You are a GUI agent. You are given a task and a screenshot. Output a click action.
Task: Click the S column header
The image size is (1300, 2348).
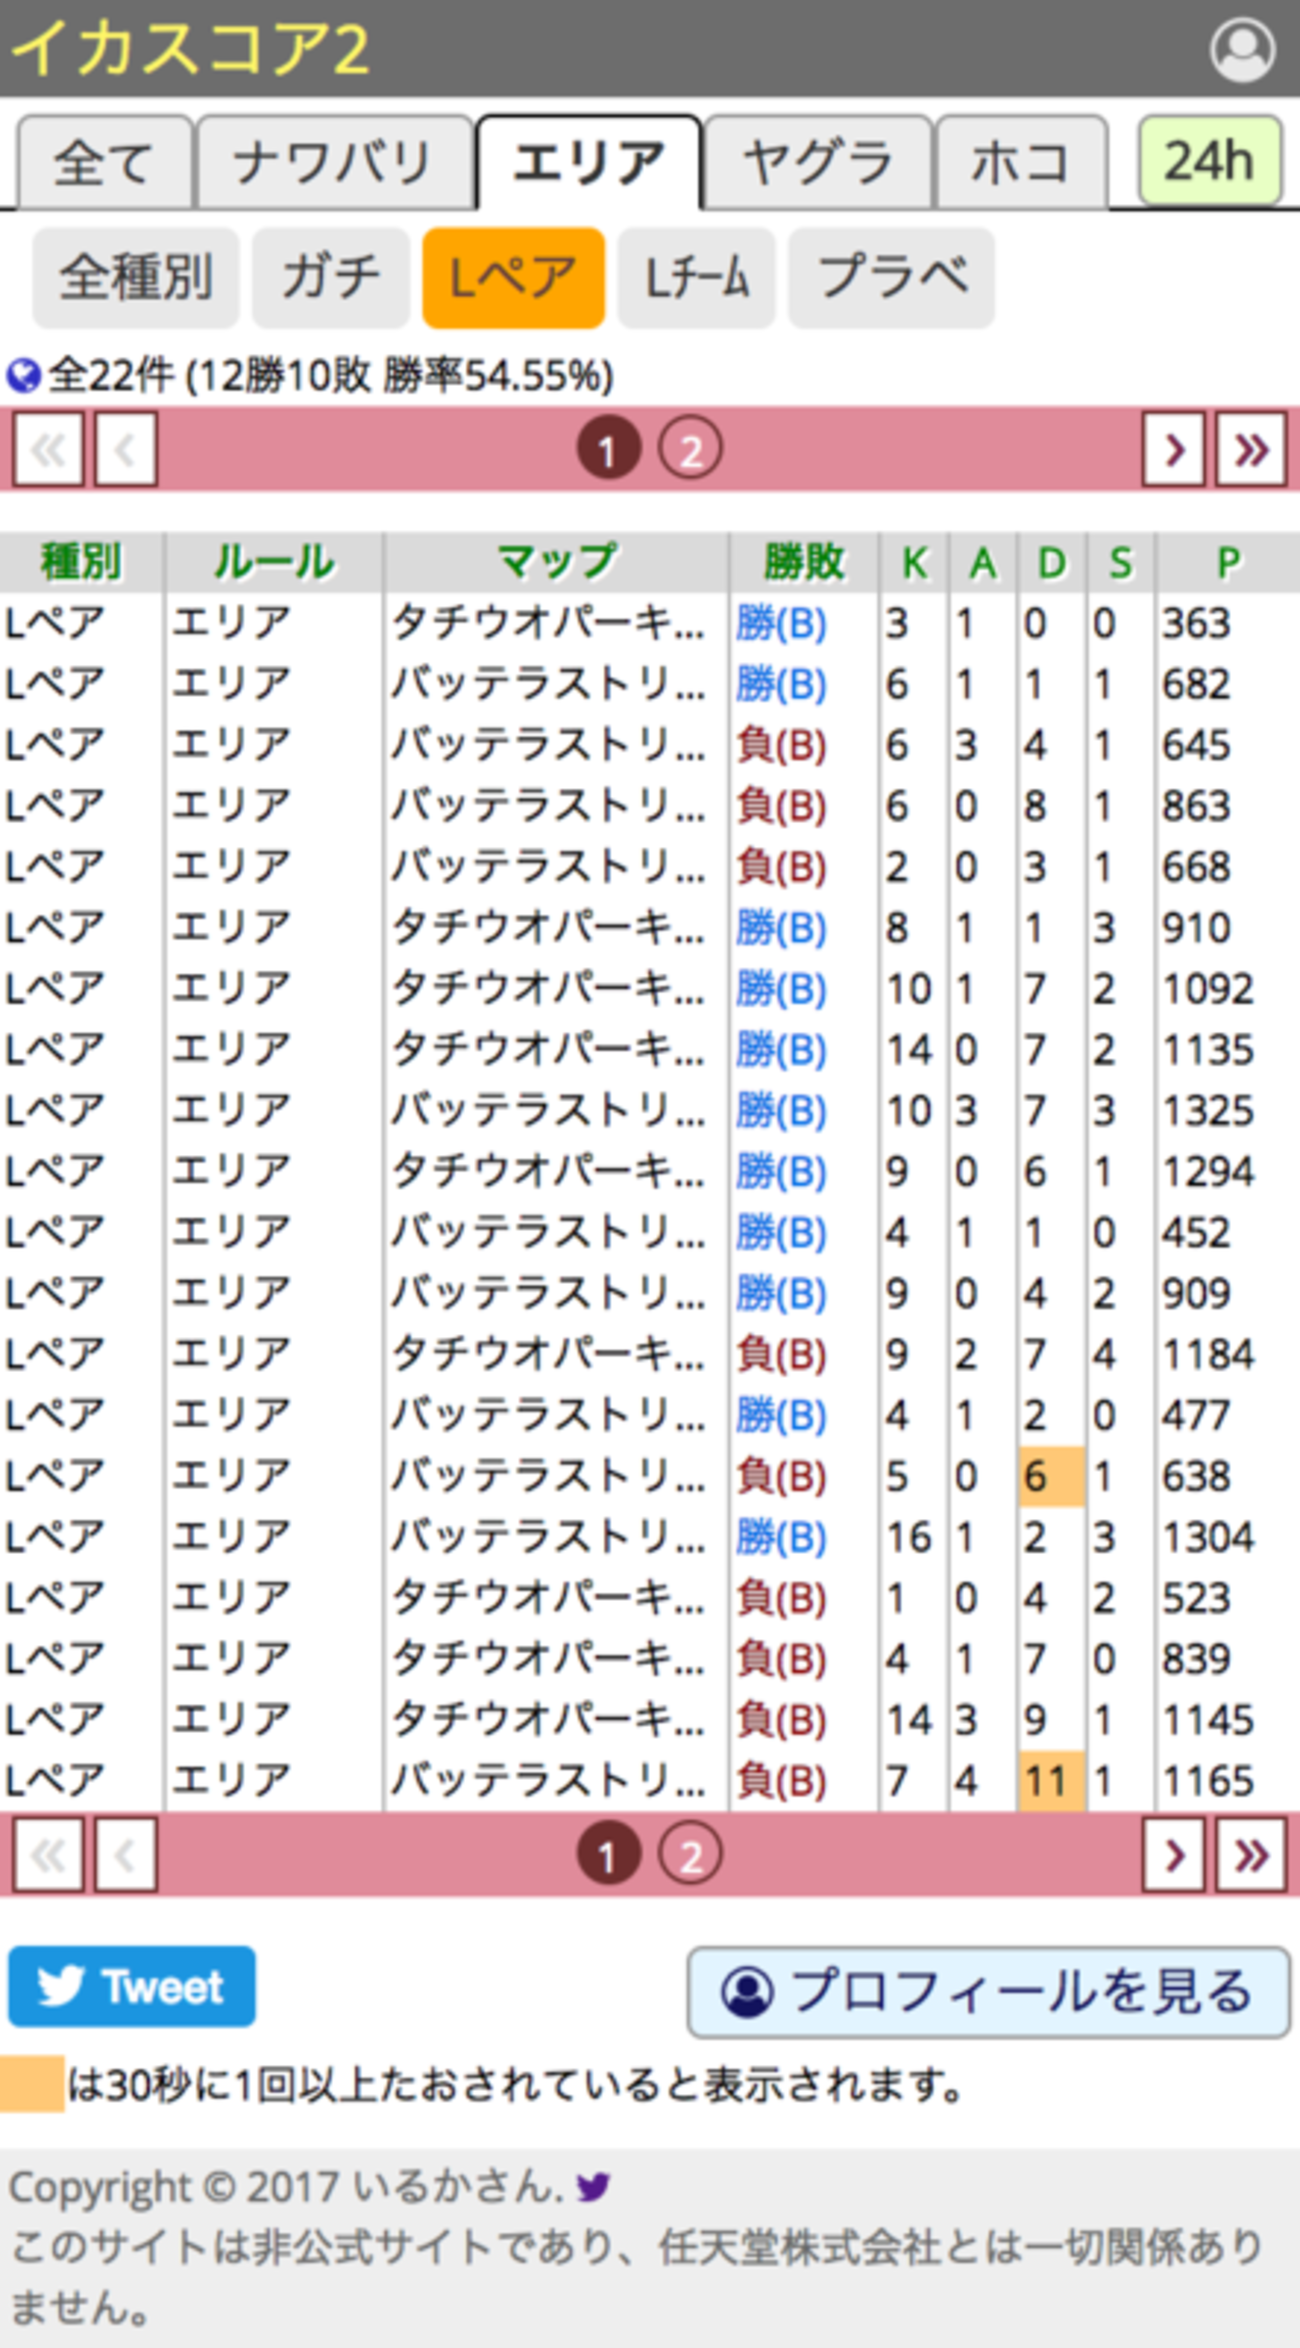point(1121,562)
